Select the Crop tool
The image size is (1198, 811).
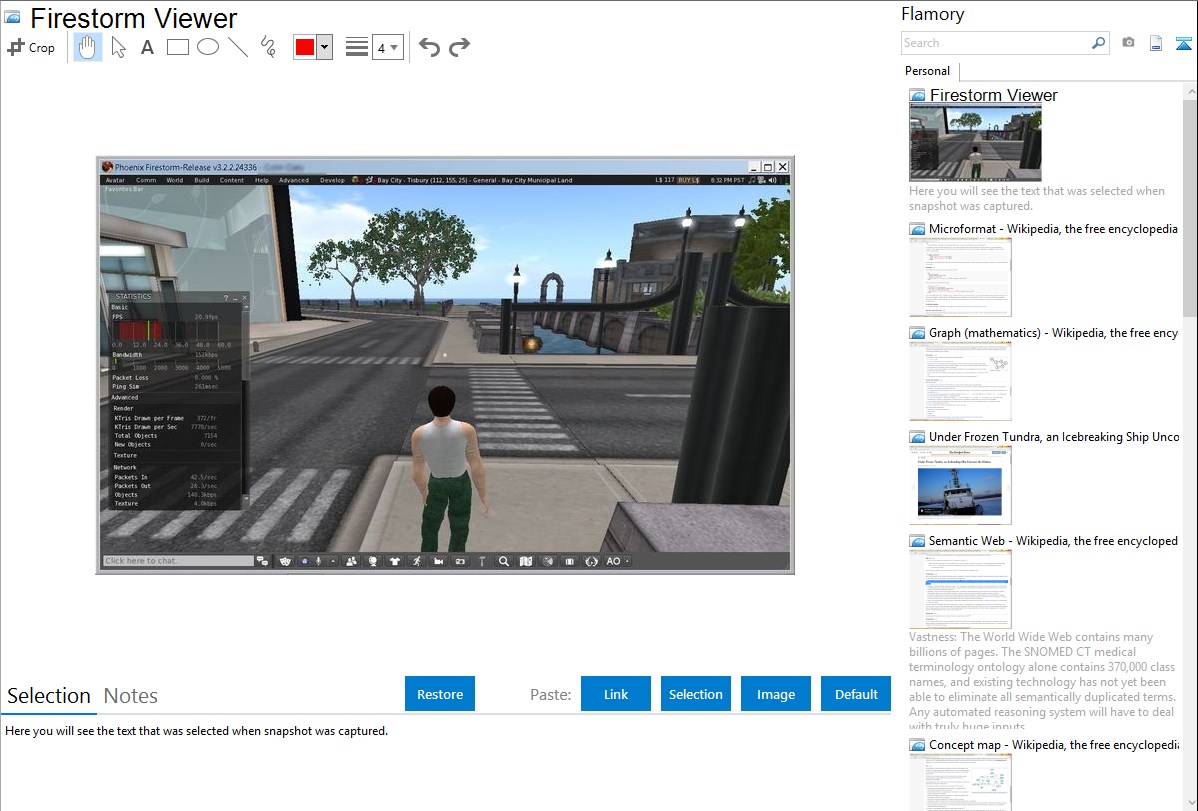tap(31, 47)
